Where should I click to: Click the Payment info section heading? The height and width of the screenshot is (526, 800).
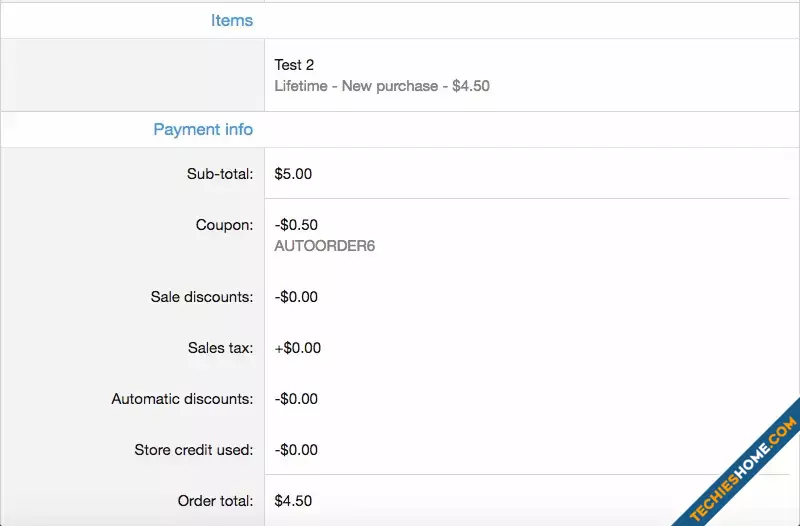(203, 130)
